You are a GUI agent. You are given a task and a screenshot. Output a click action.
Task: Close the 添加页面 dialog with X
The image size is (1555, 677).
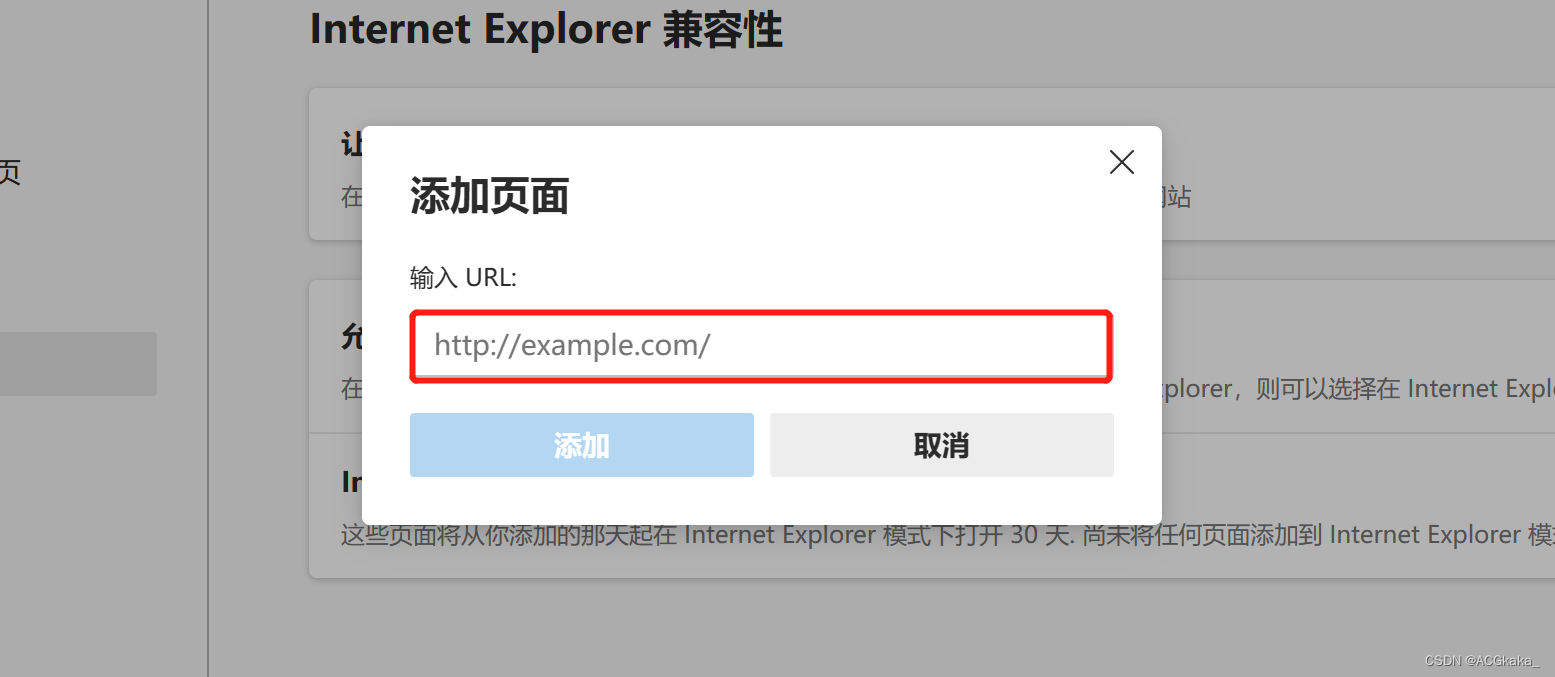tap(1122, 162)
